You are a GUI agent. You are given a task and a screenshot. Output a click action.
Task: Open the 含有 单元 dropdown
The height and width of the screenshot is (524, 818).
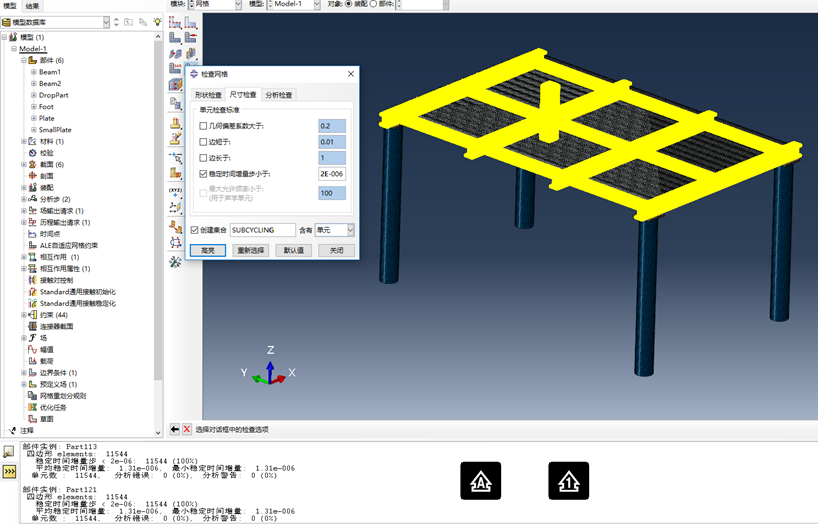click(x=335, y=230)
